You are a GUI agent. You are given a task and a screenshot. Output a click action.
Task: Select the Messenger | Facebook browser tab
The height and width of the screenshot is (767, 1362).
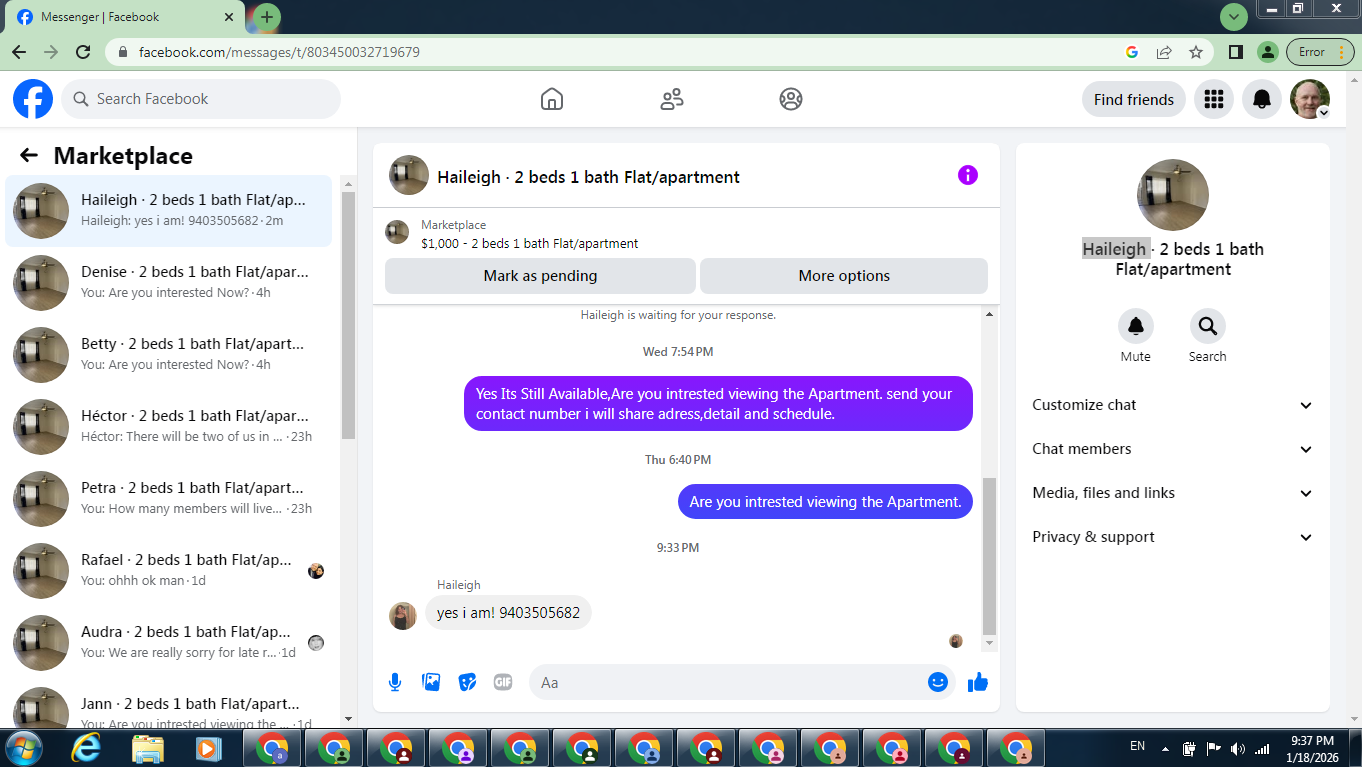click(x=125, y=17)
